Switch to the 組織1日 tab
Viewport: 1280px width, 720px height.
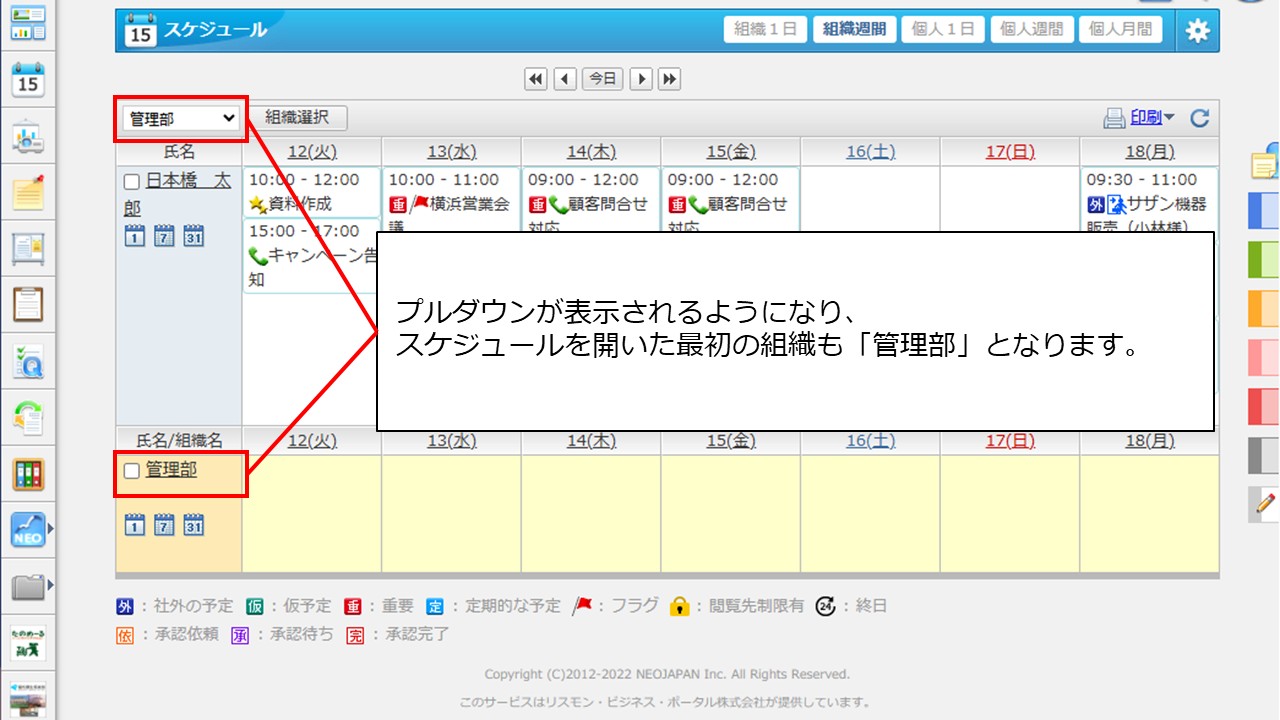pyautogui.click(x=765, y=30)
